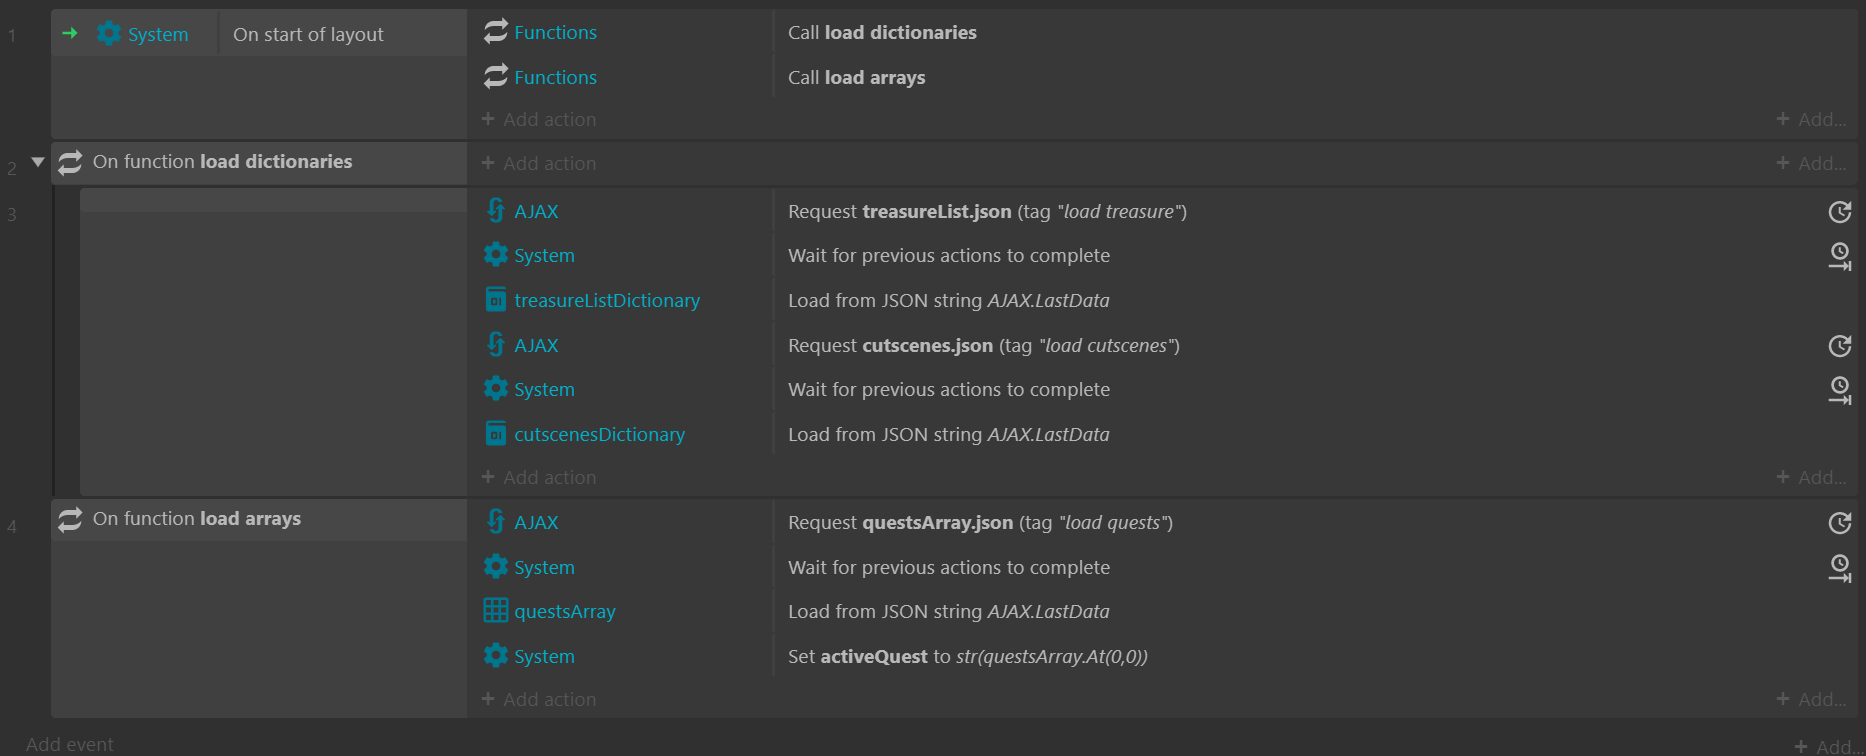Click function icon of On function load dictionaries

[x=70, y=162]
